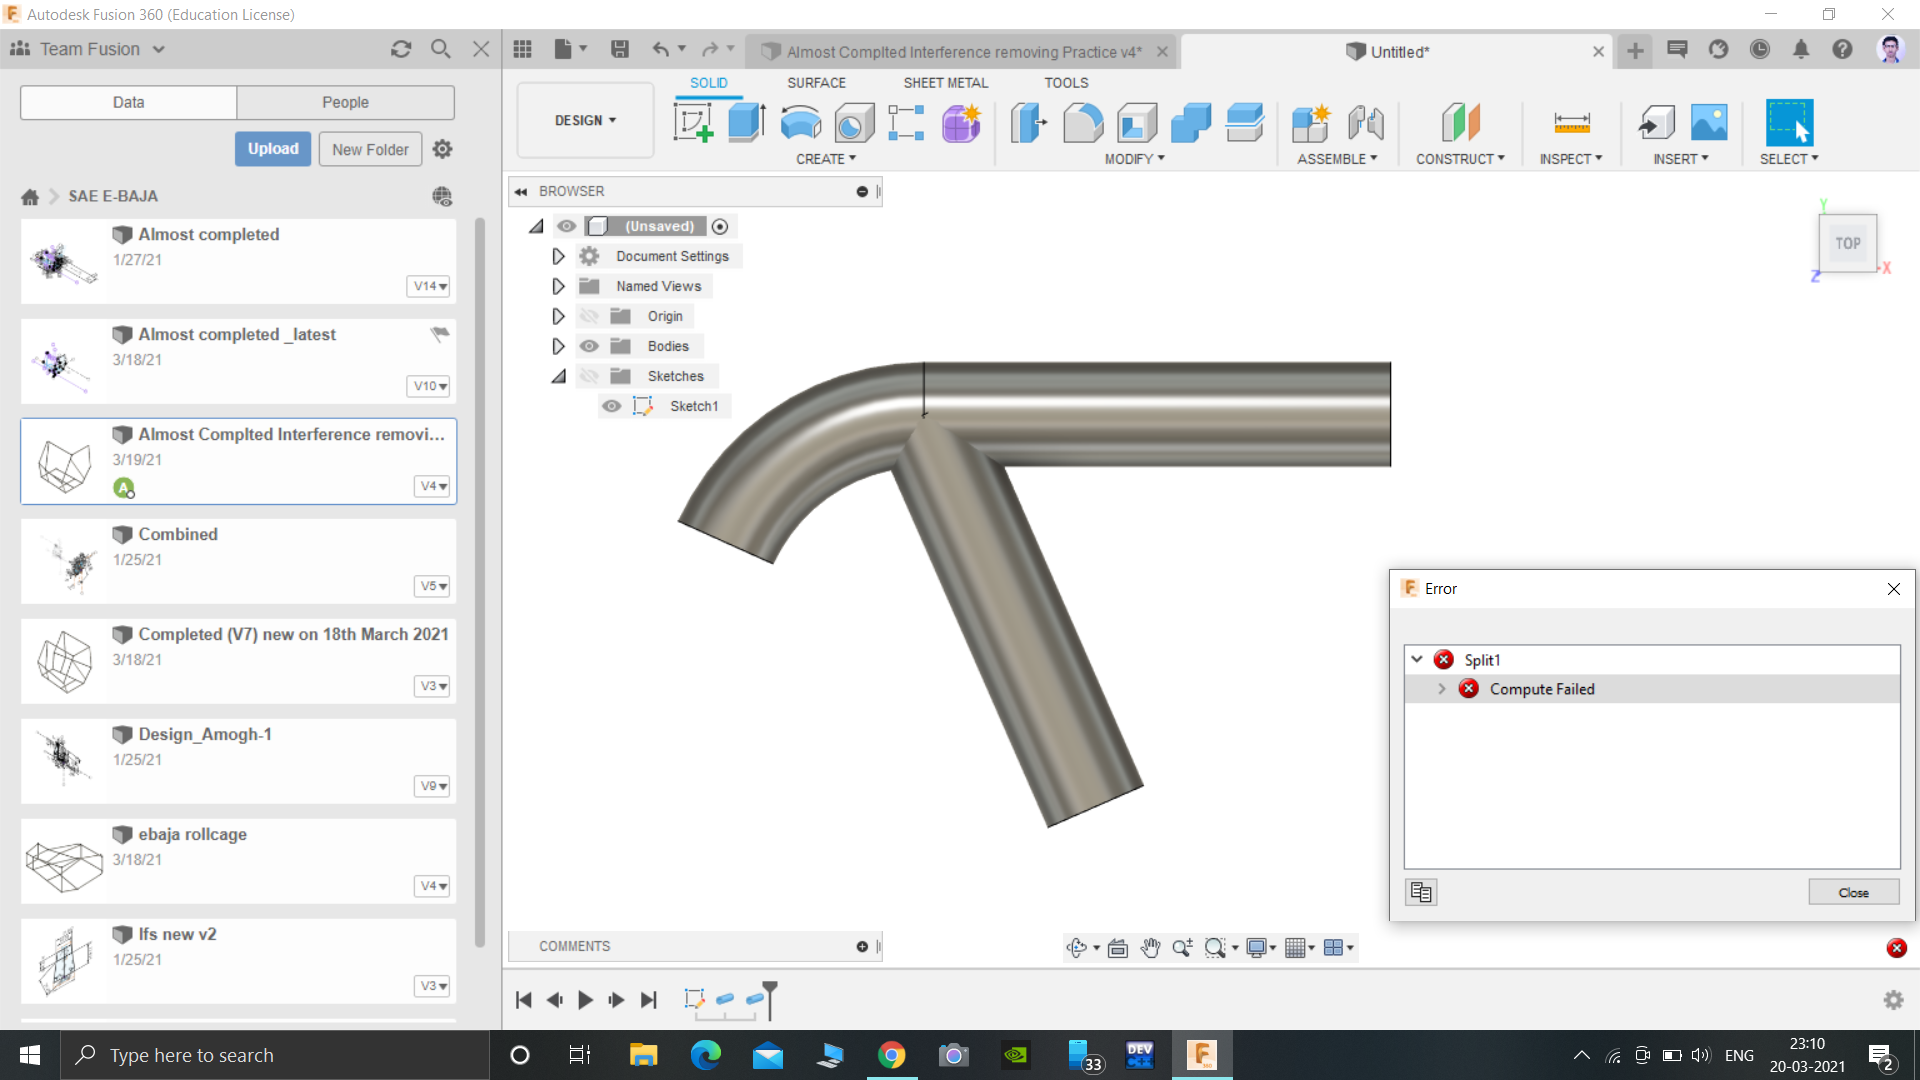The height and width of the screenshot is (1080, 1920).
Task: Select the Press Pull tool
Action: [1030, 122]
